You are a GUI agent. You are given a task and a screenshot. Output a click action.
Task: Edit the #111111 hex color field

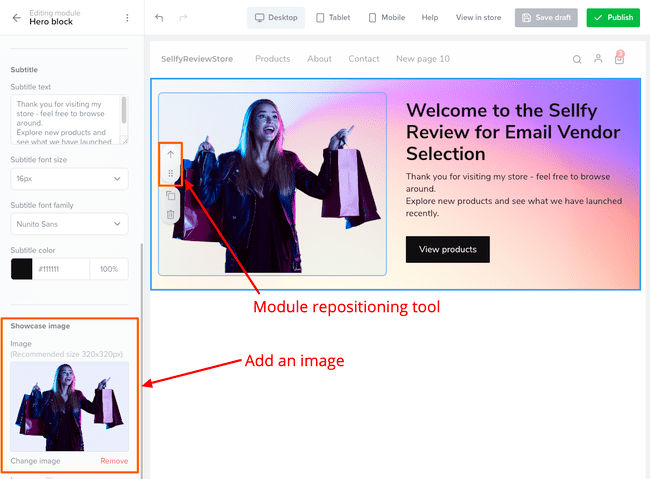(61, 269)
